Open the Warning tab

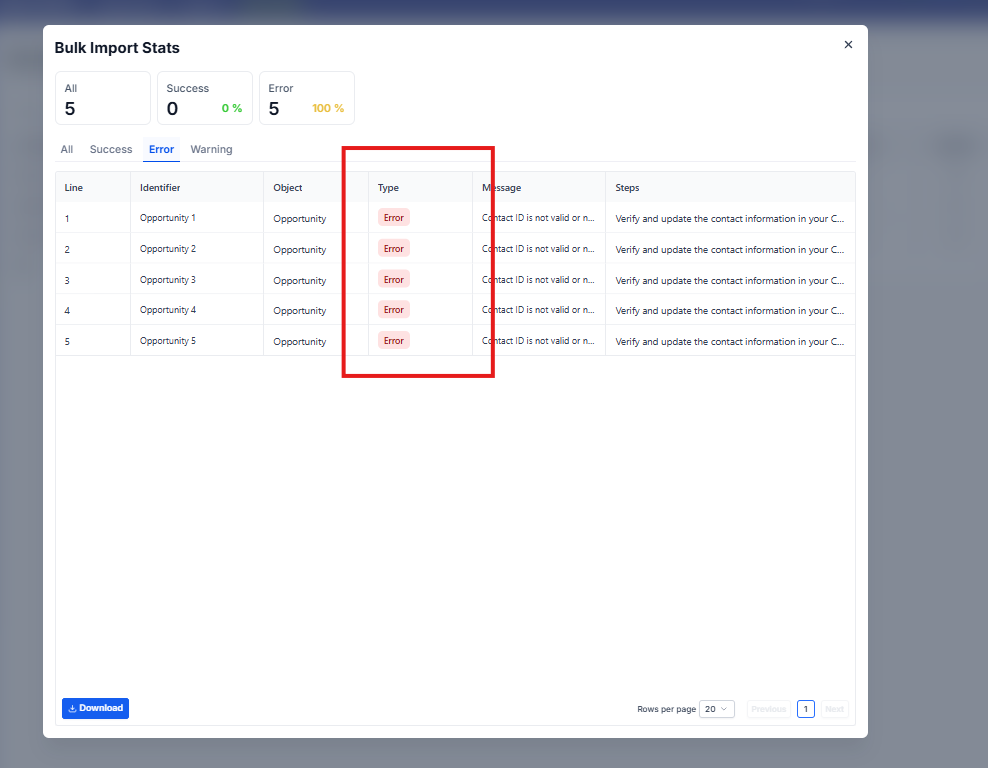tap(211, 149)
